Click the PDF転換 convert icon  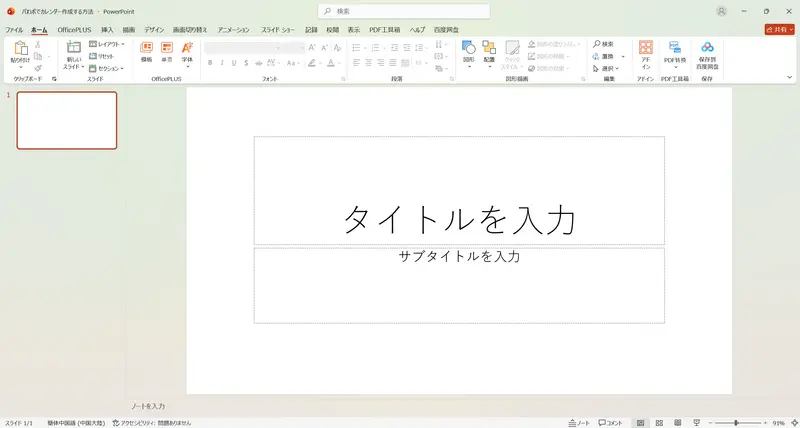click(675, 47)
